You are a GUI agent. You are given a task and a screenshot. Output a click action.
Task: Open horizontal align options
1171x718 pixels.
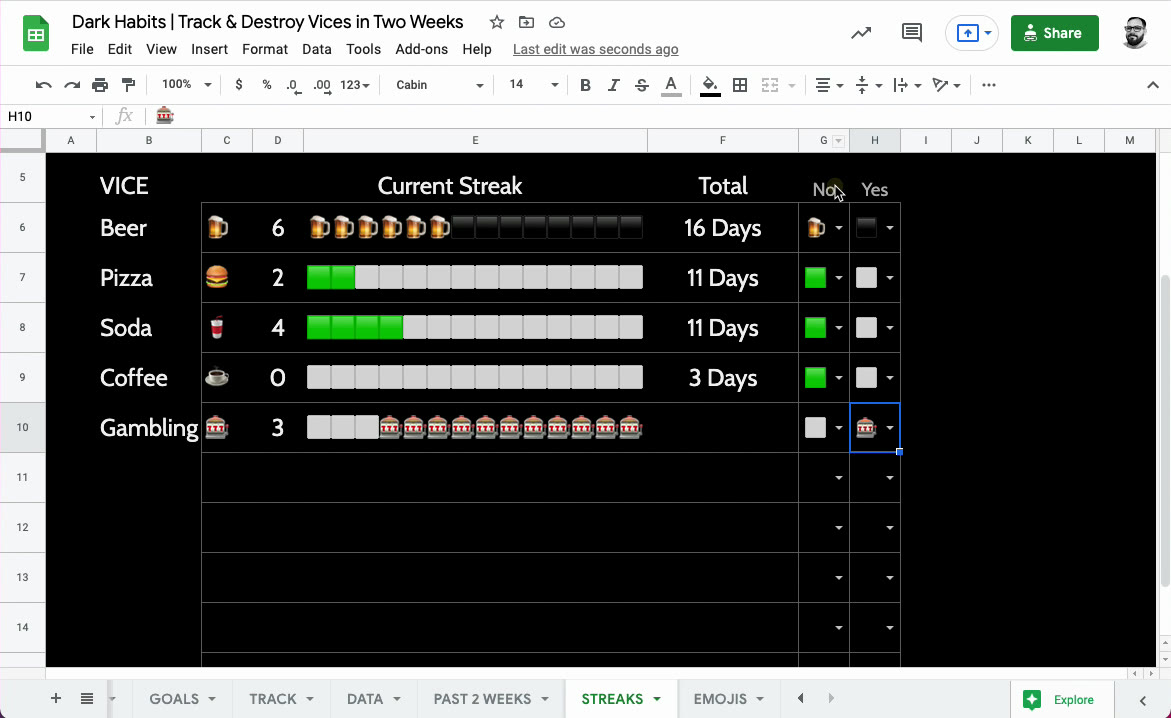tap(829, 85)
